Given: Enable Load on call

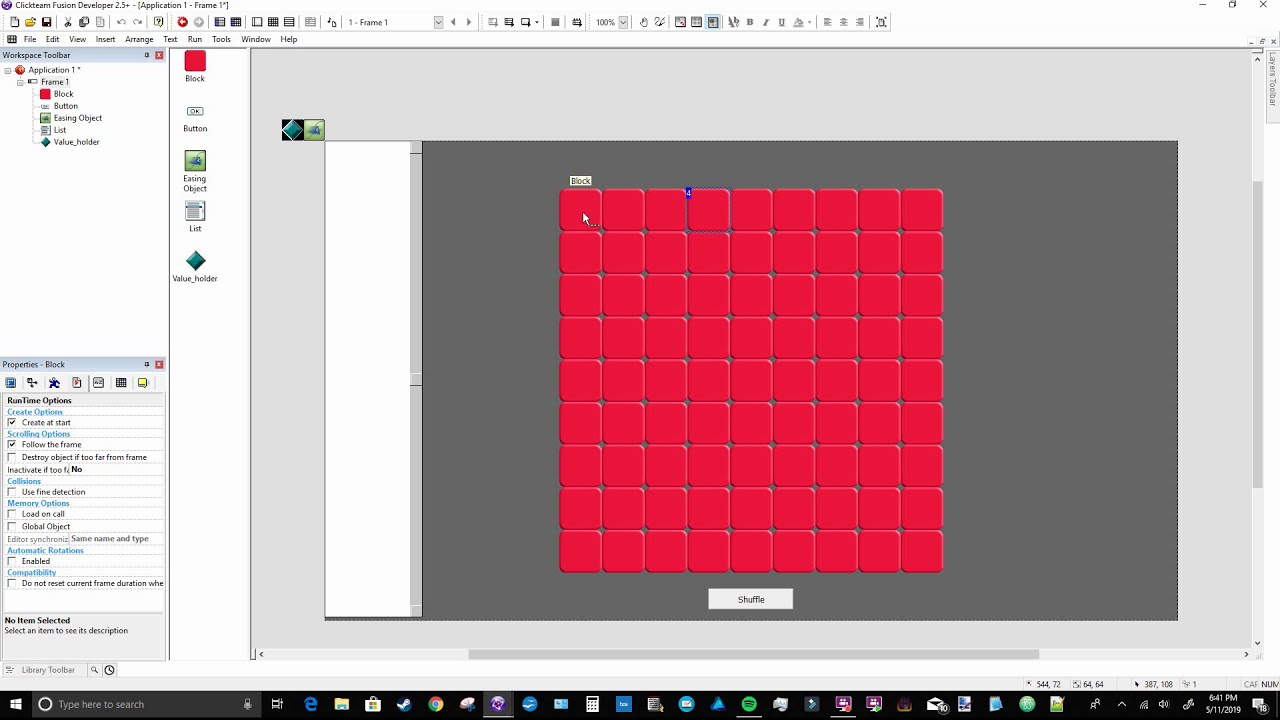Looking at the screenshot, I should tap(12, 514).
